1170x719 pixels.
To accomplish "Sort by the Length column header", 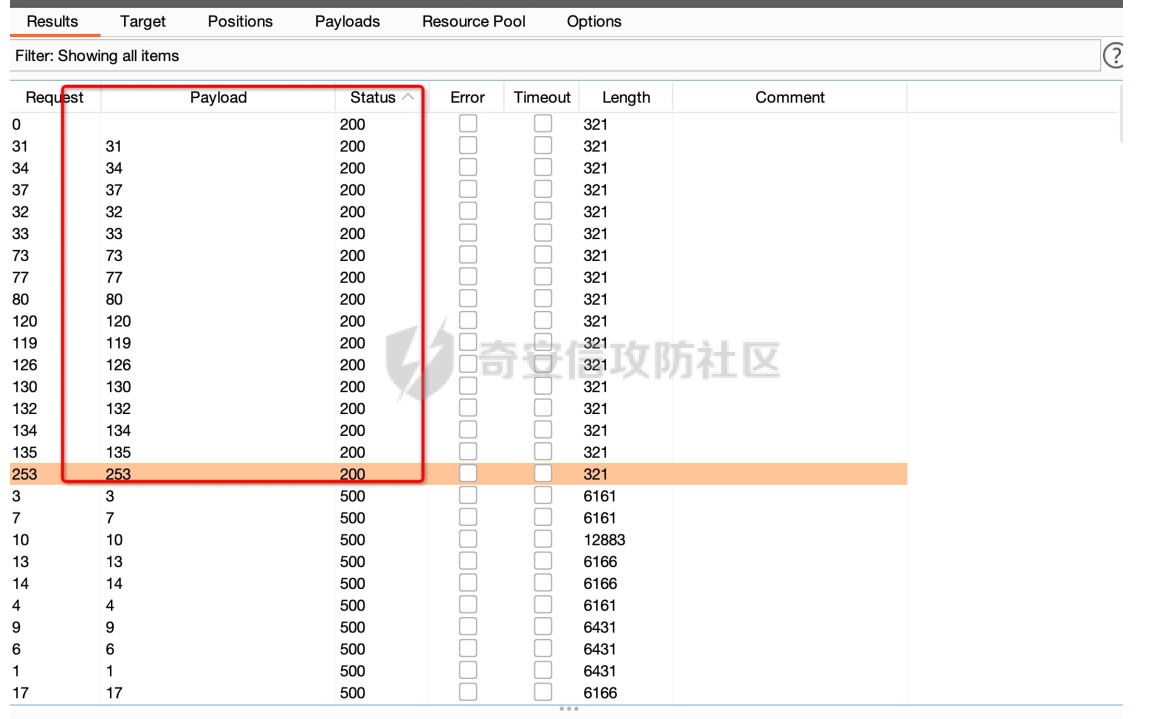I will click(x=626, y=97).
